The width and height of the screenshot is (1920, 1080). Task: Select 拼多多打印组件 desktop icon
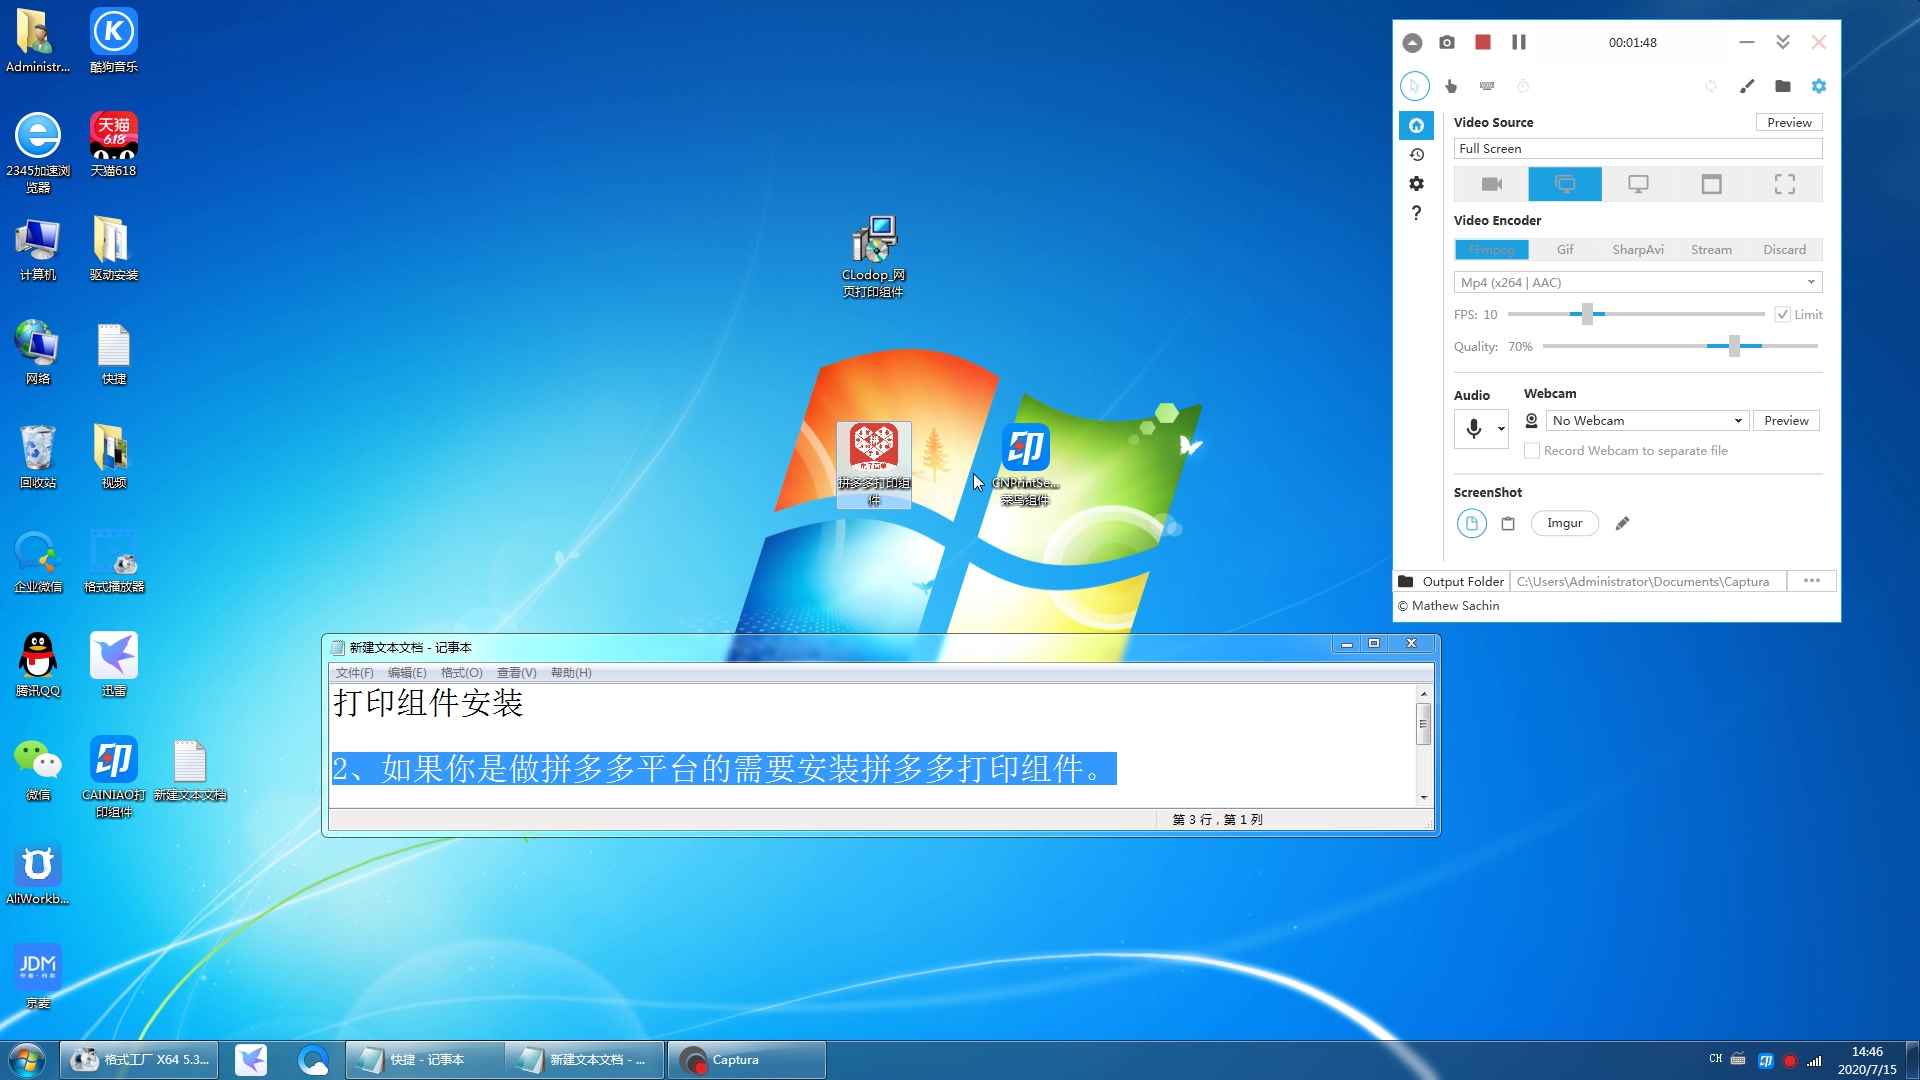coord(873,464)
